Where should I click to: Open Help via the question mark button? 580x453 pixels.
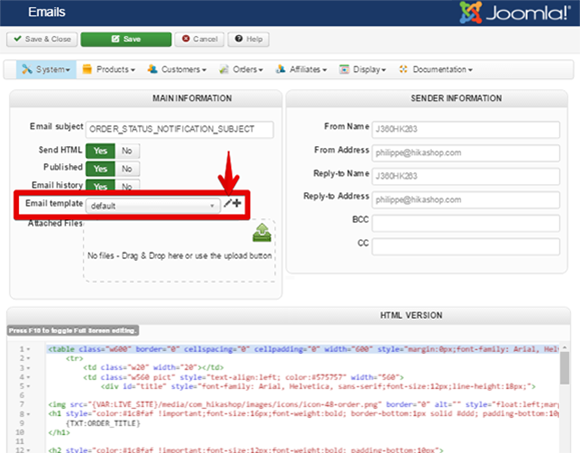249,39
